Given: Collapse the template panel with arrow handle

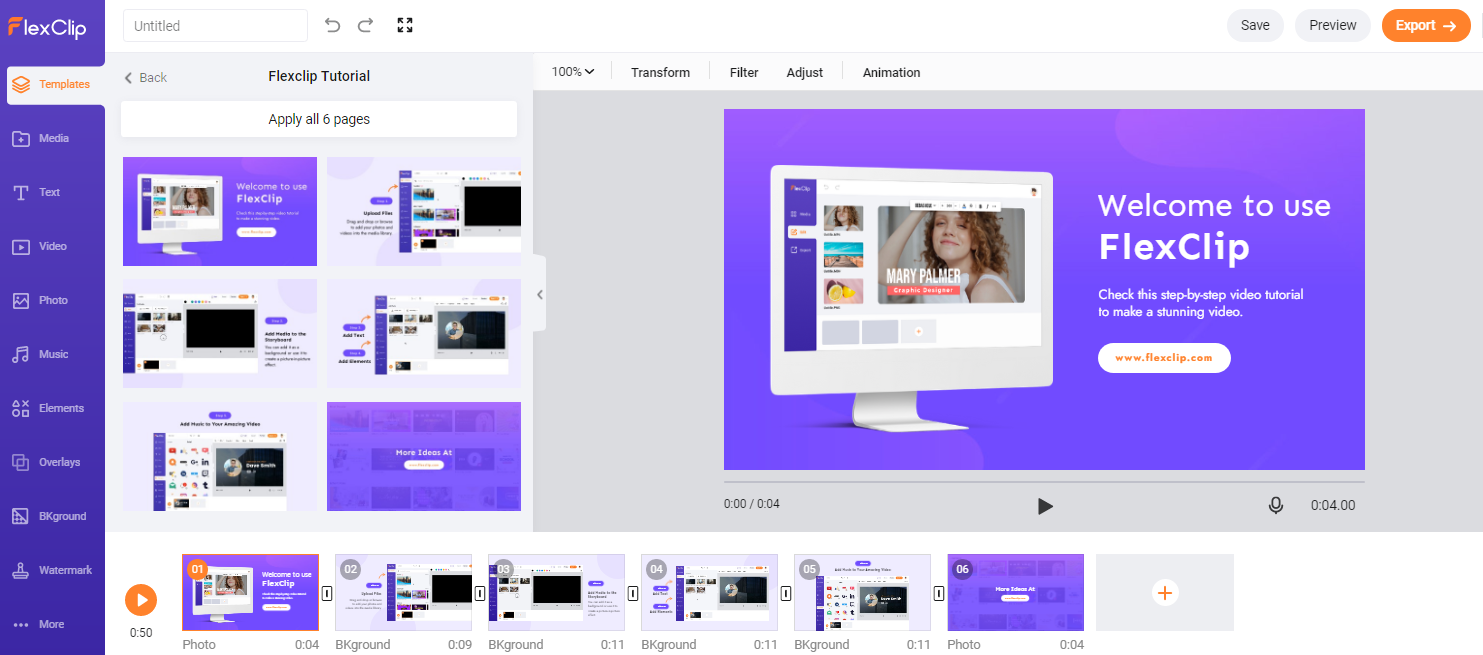Looking at the screenshot, I should [x=540, y=294].
